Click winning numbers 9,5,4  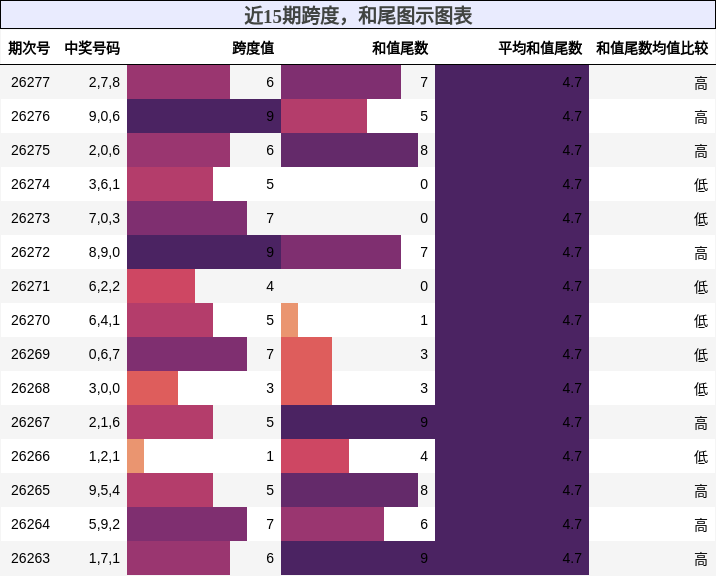coord(104,490)
